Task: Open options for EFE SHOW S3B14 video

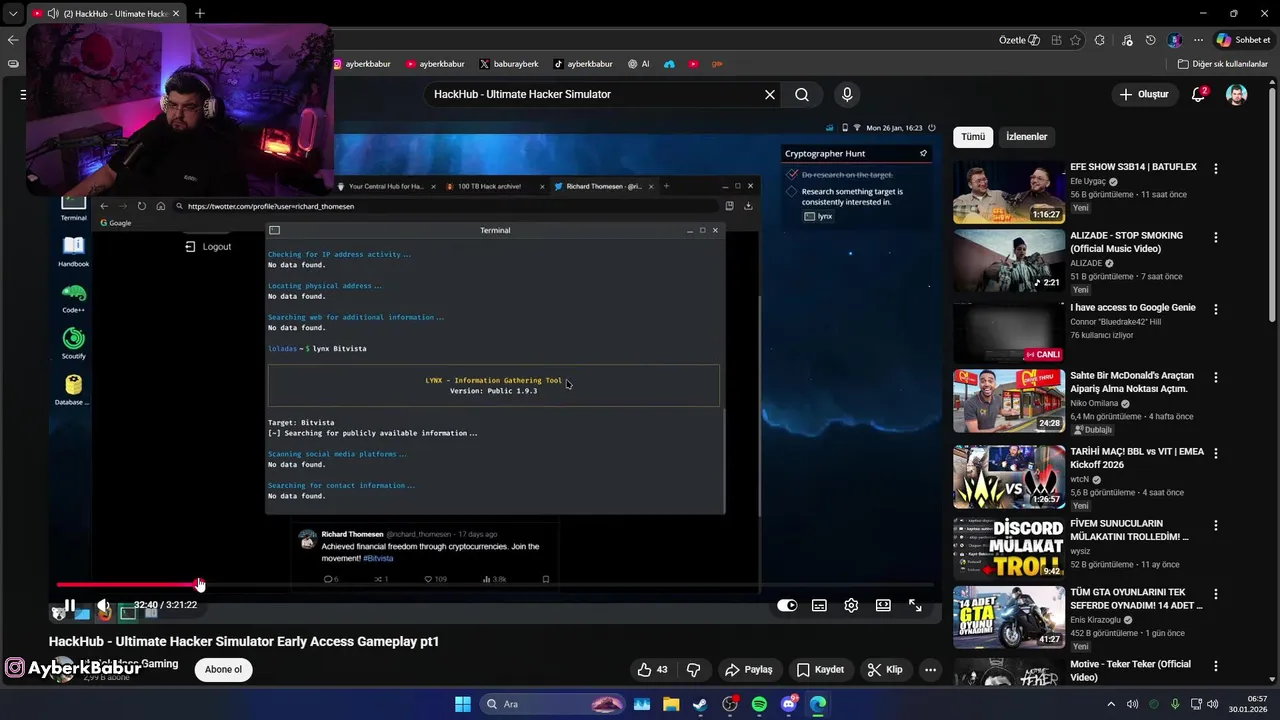Action: (x=1216, y=169)
